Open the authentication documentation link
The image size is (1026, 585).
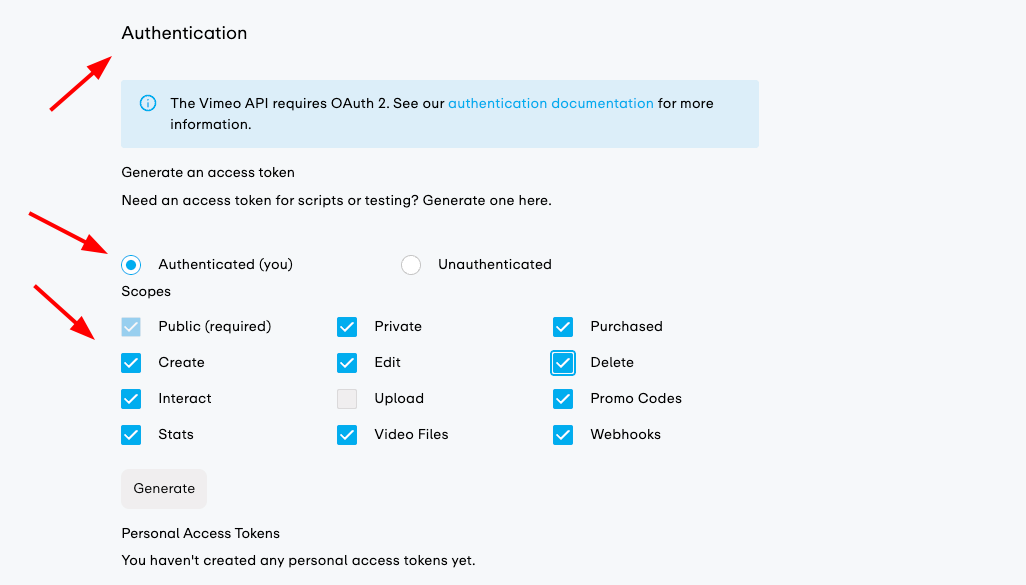(x=550, y=103)
